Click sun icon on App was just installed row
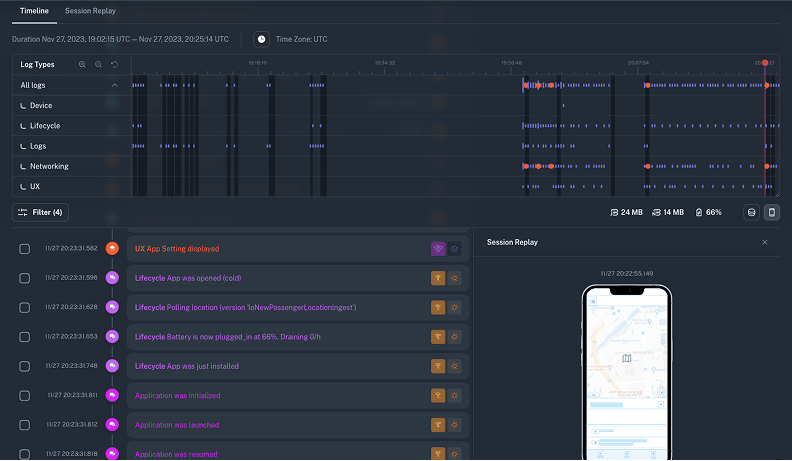 455,366
